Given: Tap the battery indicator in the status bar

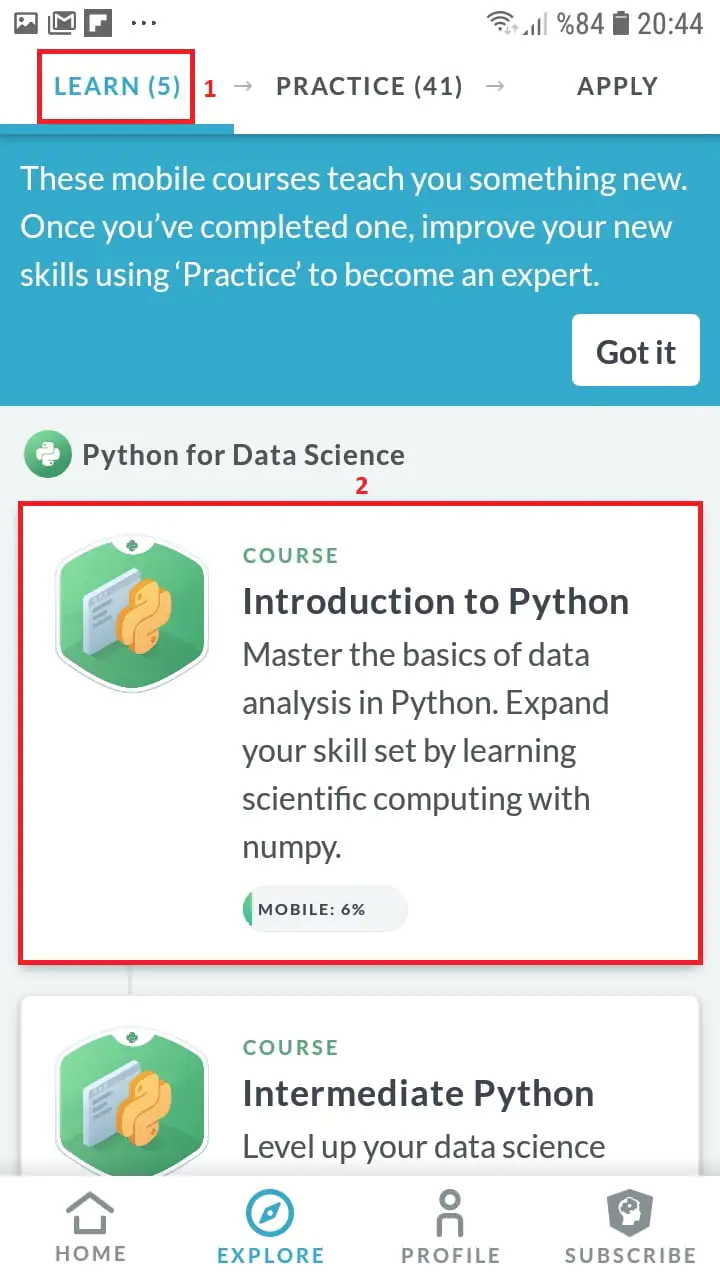Looking at the screenshot, I should pyautogui.click(x=622, y=22).
